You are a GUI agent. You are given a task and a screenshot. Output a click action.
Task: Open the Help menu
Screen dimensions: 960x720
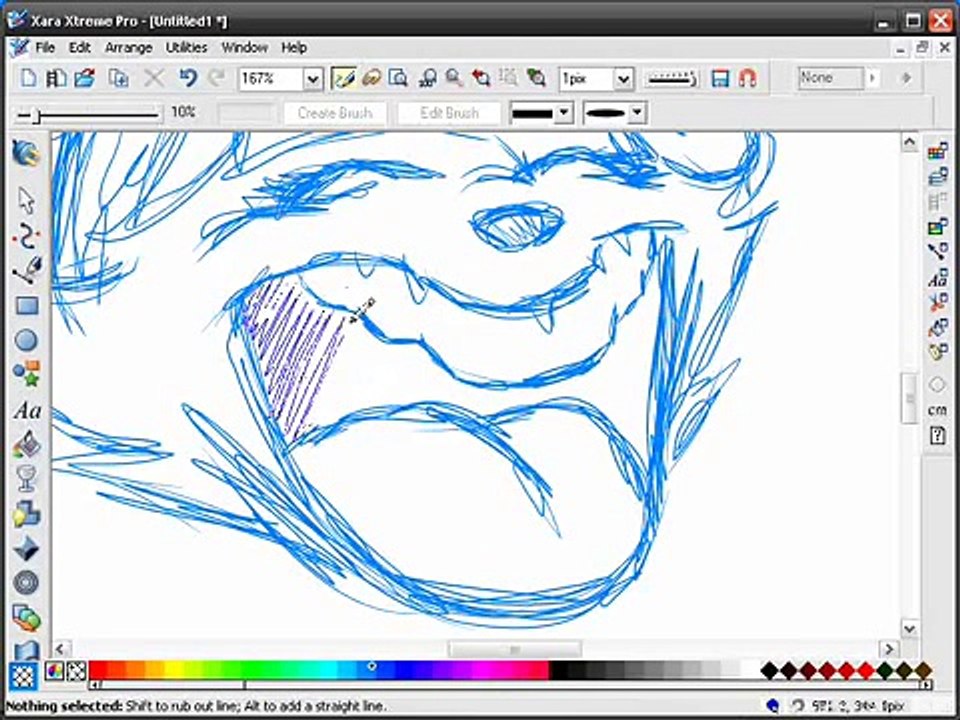[294, 47]
